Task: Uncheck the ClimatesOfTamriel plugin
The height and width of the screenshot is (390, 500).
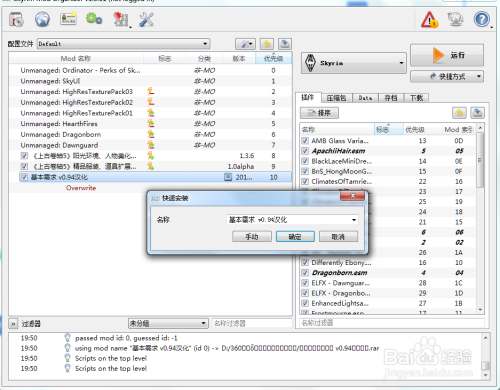Action: pyautogui.click(x=305, y=181)
